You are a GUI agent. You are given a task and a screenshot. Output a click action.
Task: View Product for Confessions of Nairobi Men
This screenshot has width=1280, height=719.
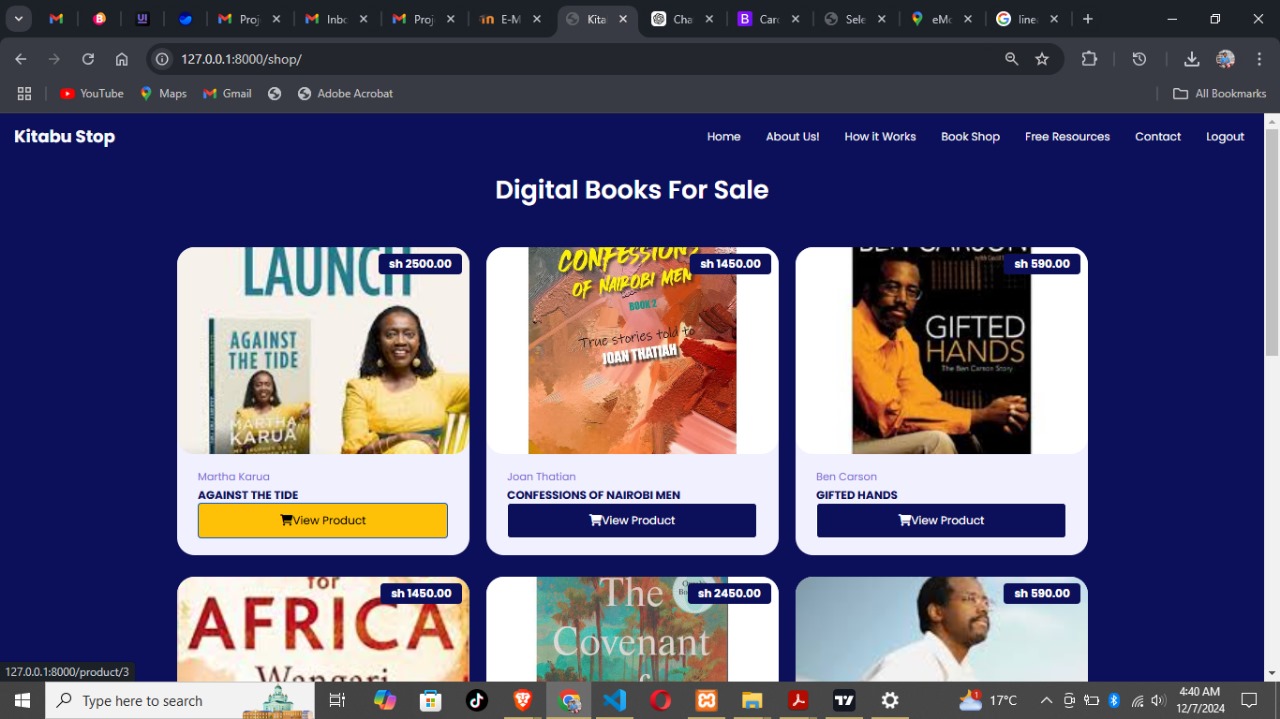[x=632, y=520]
